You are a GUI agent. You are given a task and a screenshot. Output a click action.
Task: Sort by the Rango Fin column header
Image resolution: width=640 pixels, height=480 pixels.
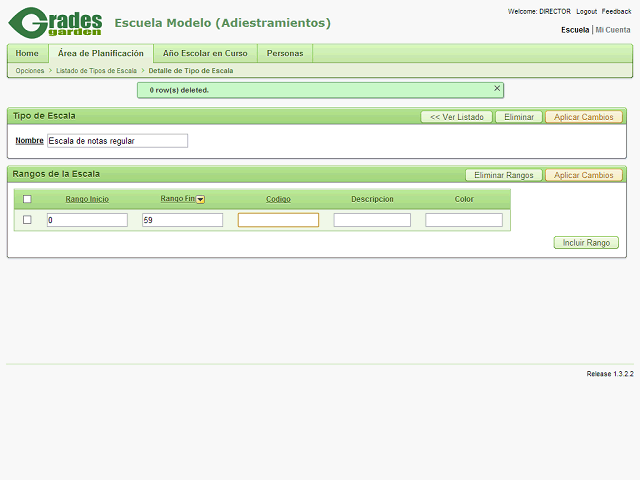tap(178, 198)
